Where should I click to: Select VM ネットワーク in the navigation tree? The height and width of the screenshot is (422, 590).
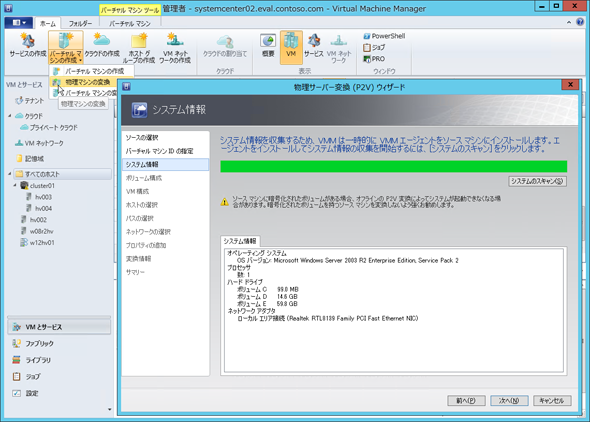coord(40,143)
